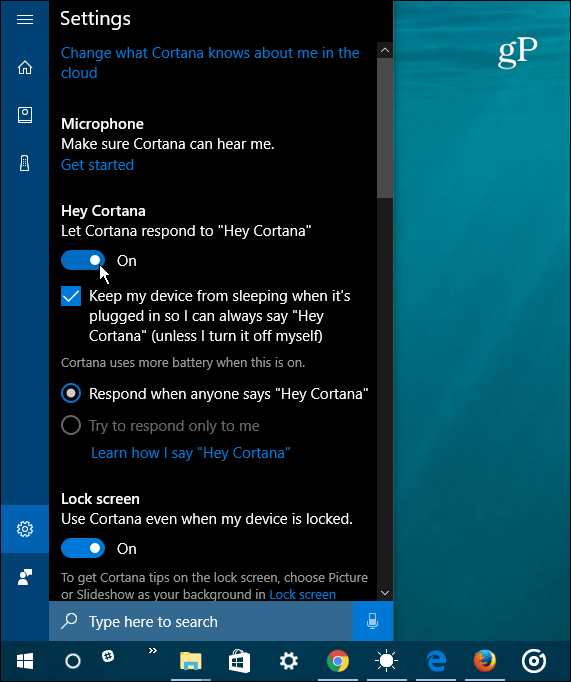This screenshot has width=571, height=682.
Task: Open the Lock screen settings link
Action: pos(303,594)
